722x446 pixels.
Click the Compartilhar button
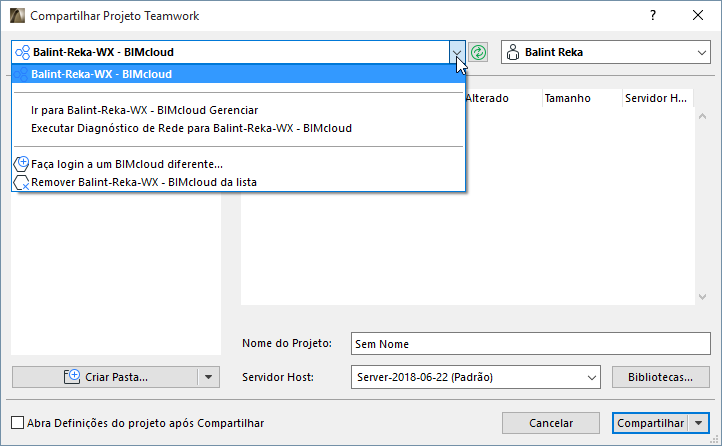click(x=650, y=423)
